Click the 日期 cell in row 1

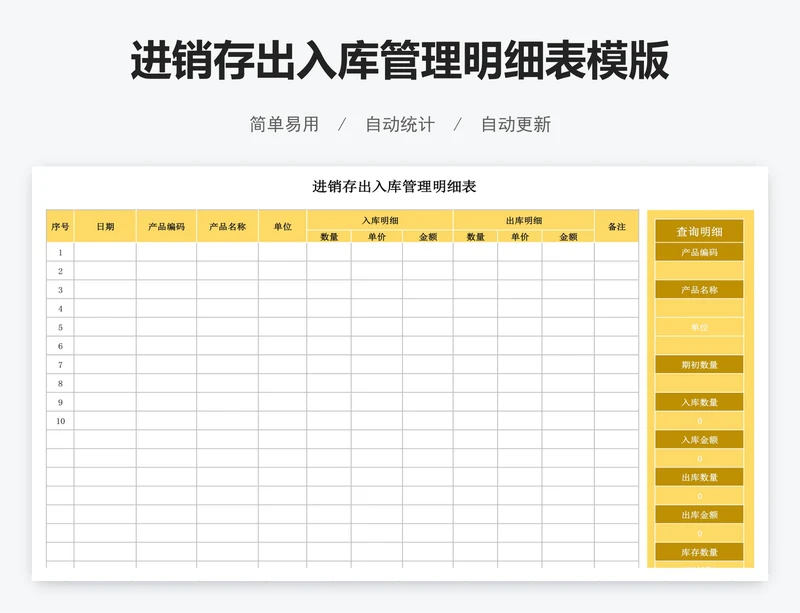coord(105,252)
